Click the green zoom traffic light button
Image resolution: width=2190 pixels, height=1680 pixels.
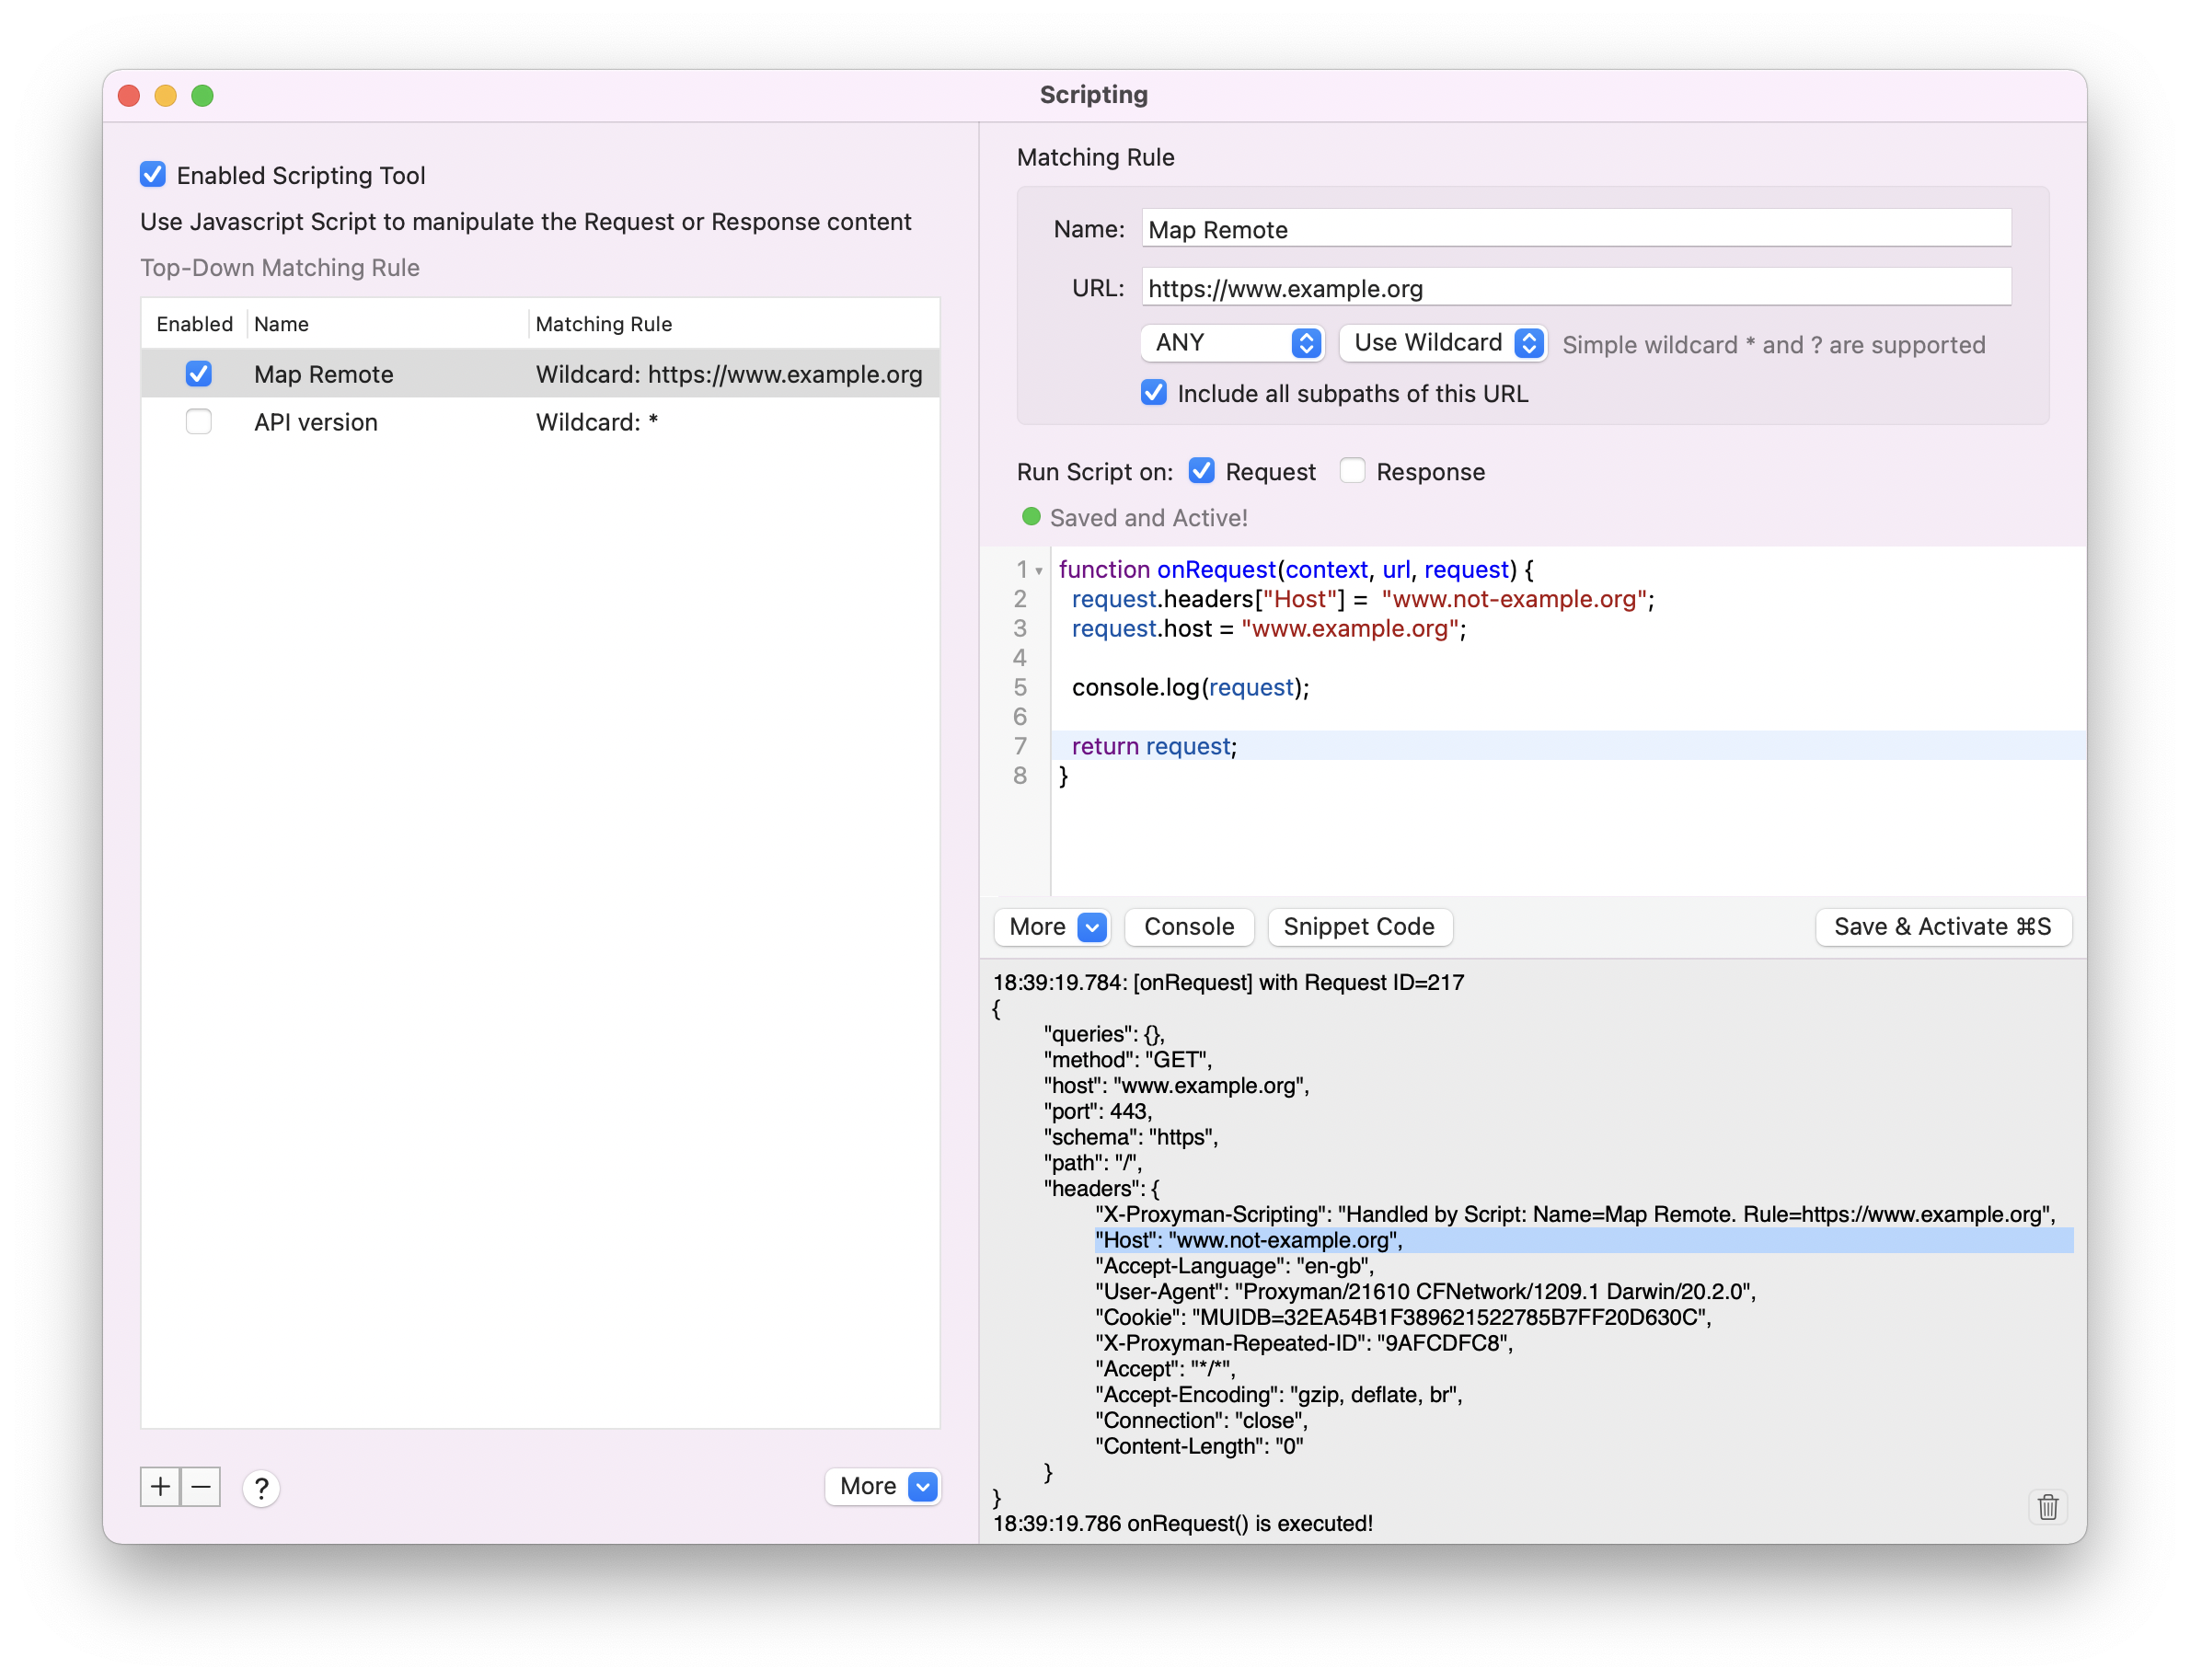click(x=203, y=96)
